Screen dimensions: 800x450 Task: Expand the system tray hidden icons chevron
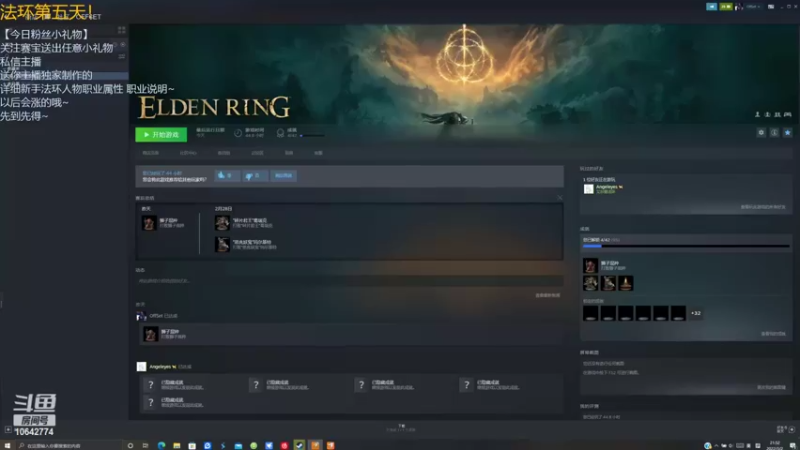[716, 445]
